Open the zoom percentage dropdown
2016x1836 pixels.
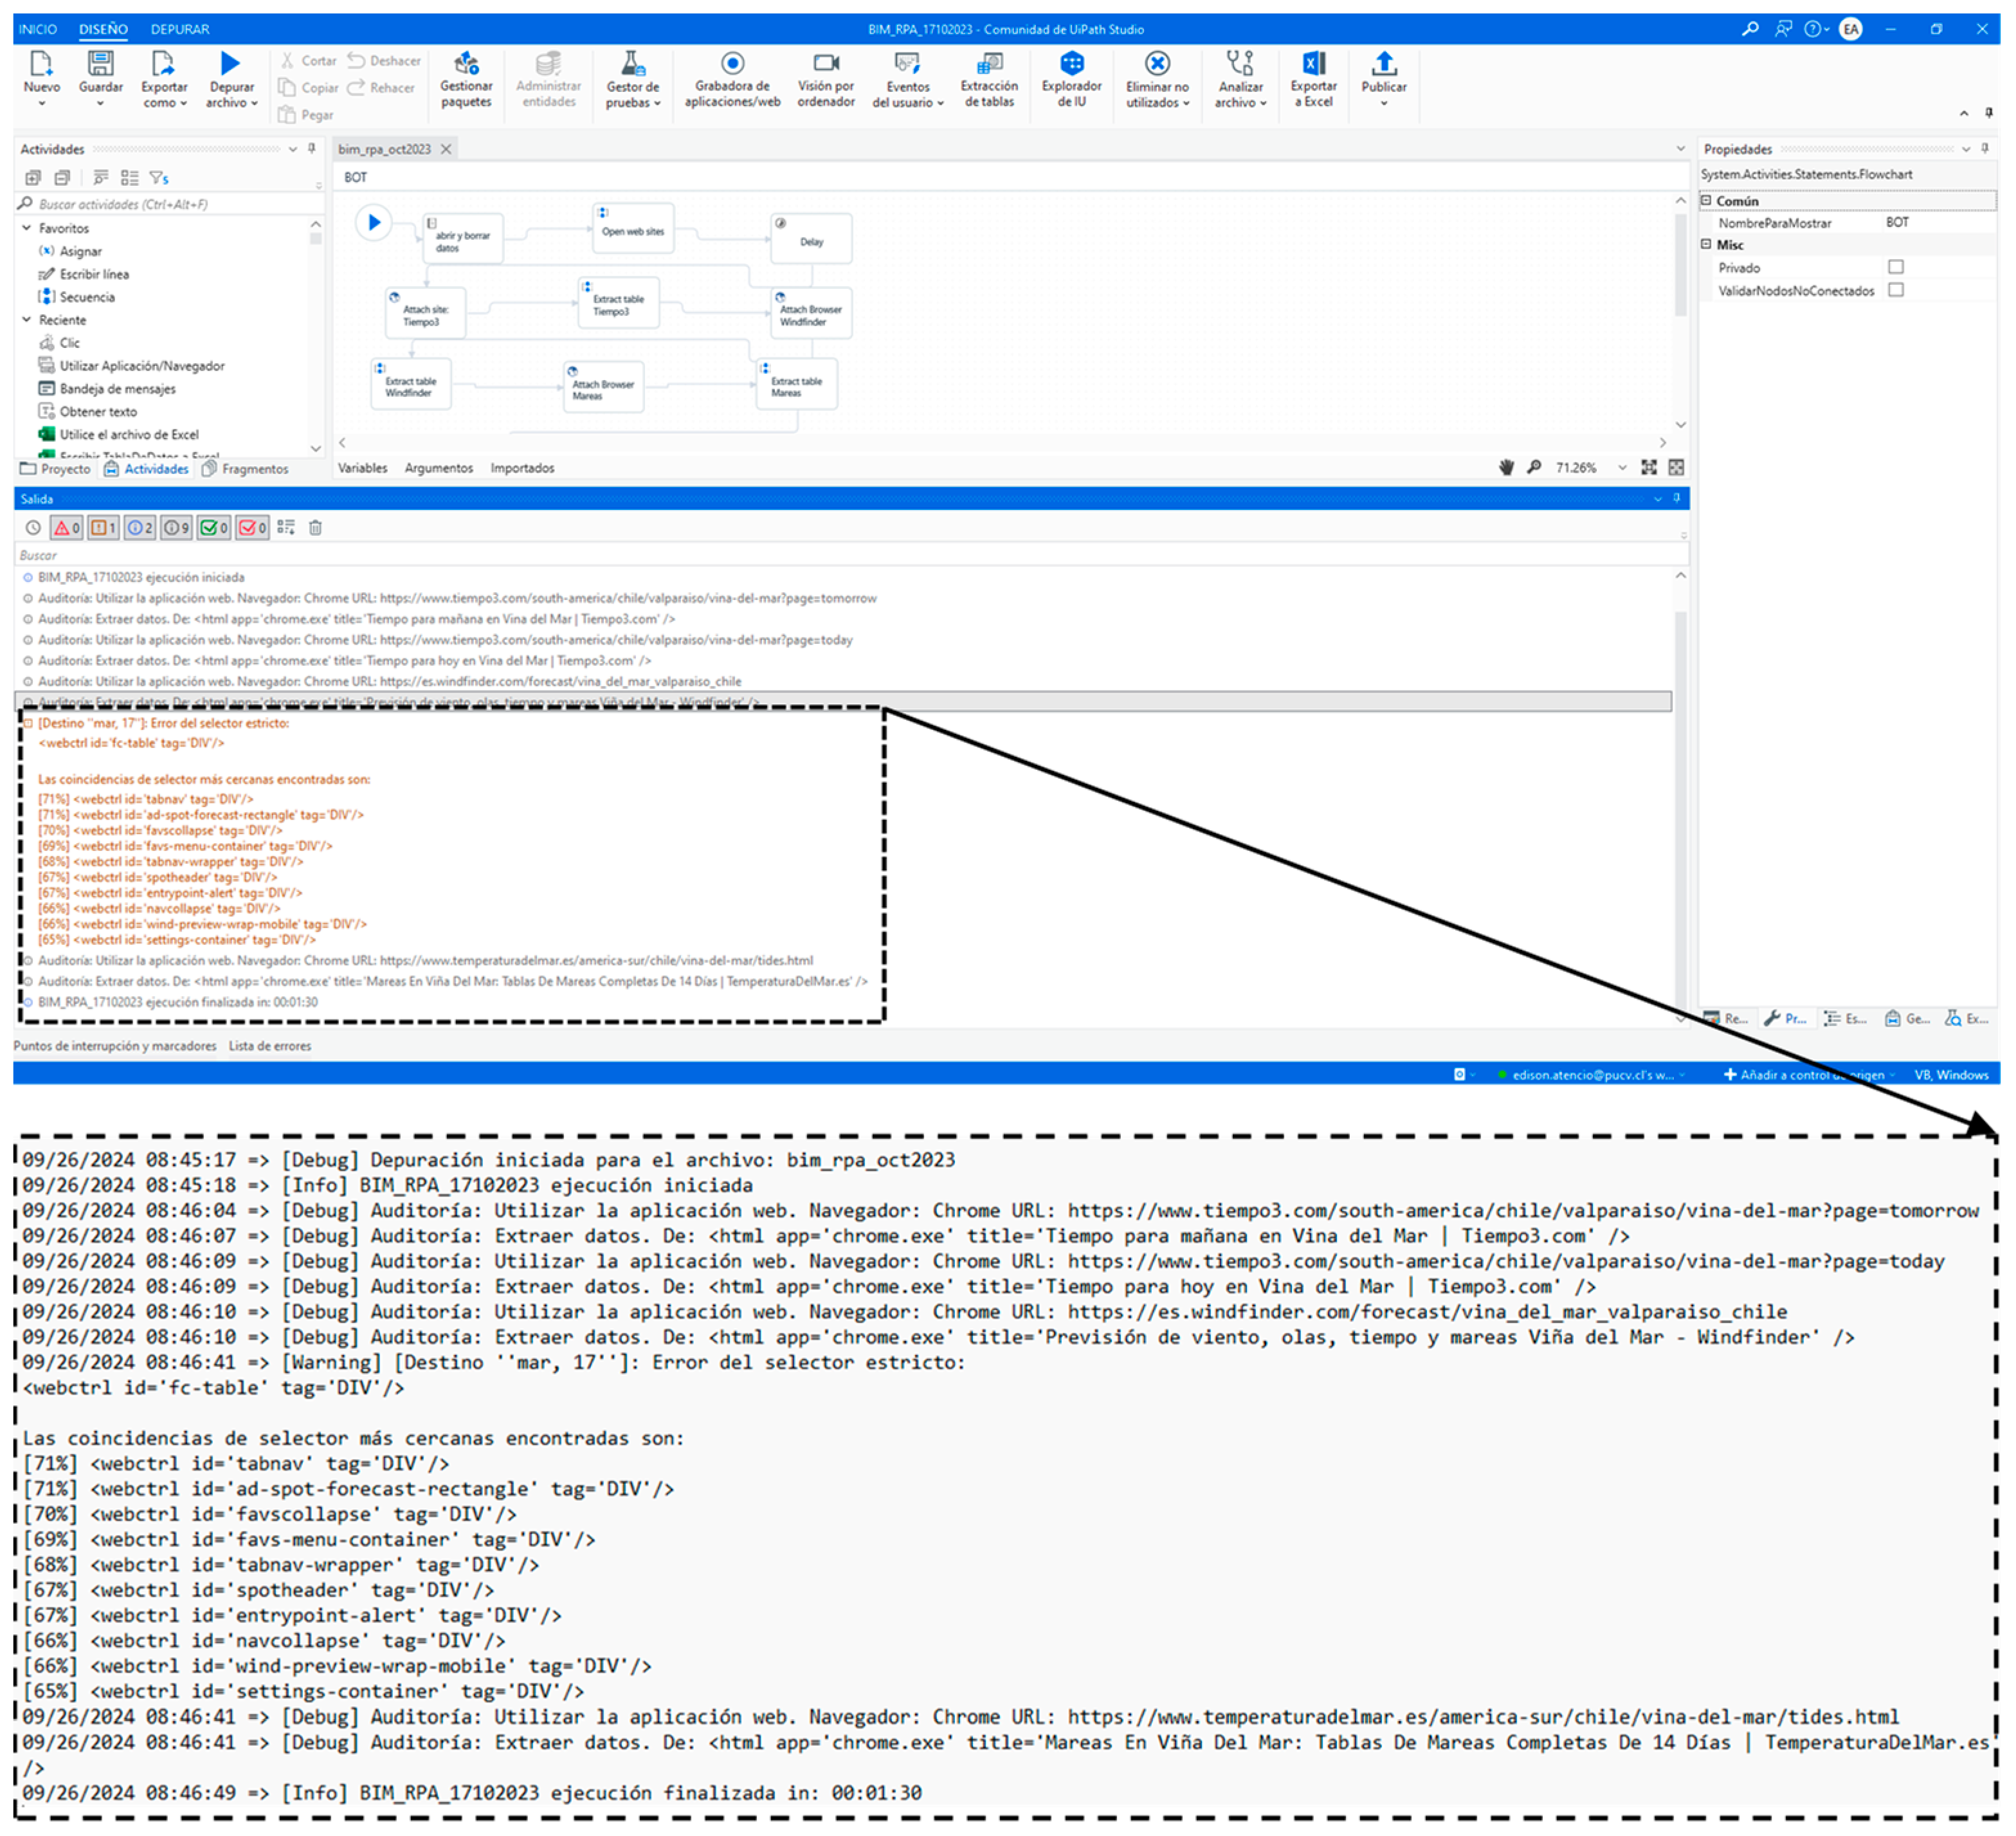[1621, 468]
